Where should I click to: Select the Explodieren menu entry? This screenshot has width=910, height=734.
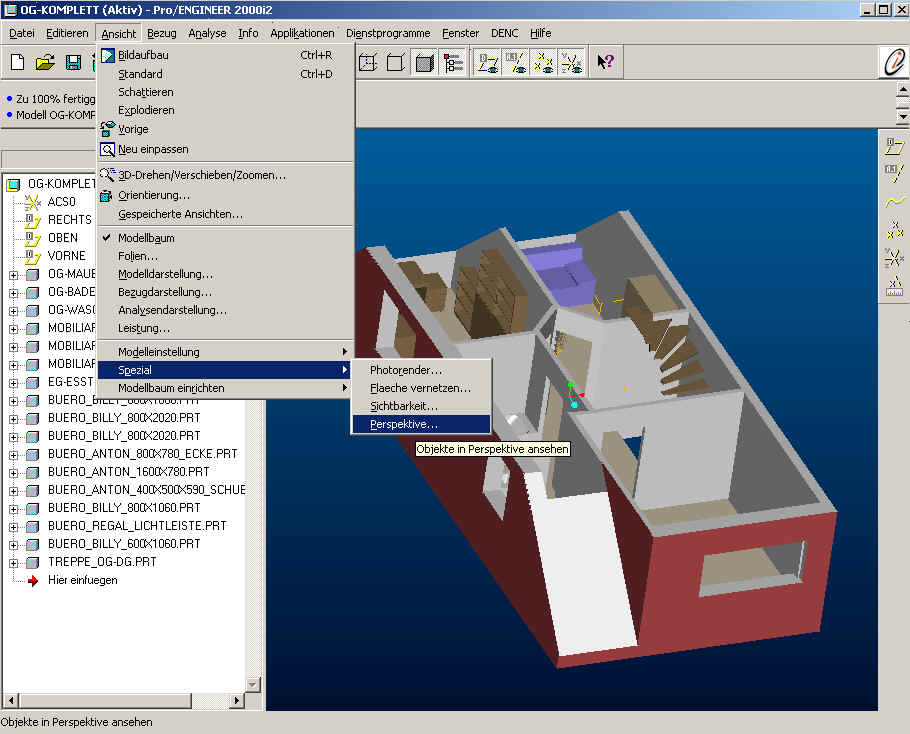(226, 110)
